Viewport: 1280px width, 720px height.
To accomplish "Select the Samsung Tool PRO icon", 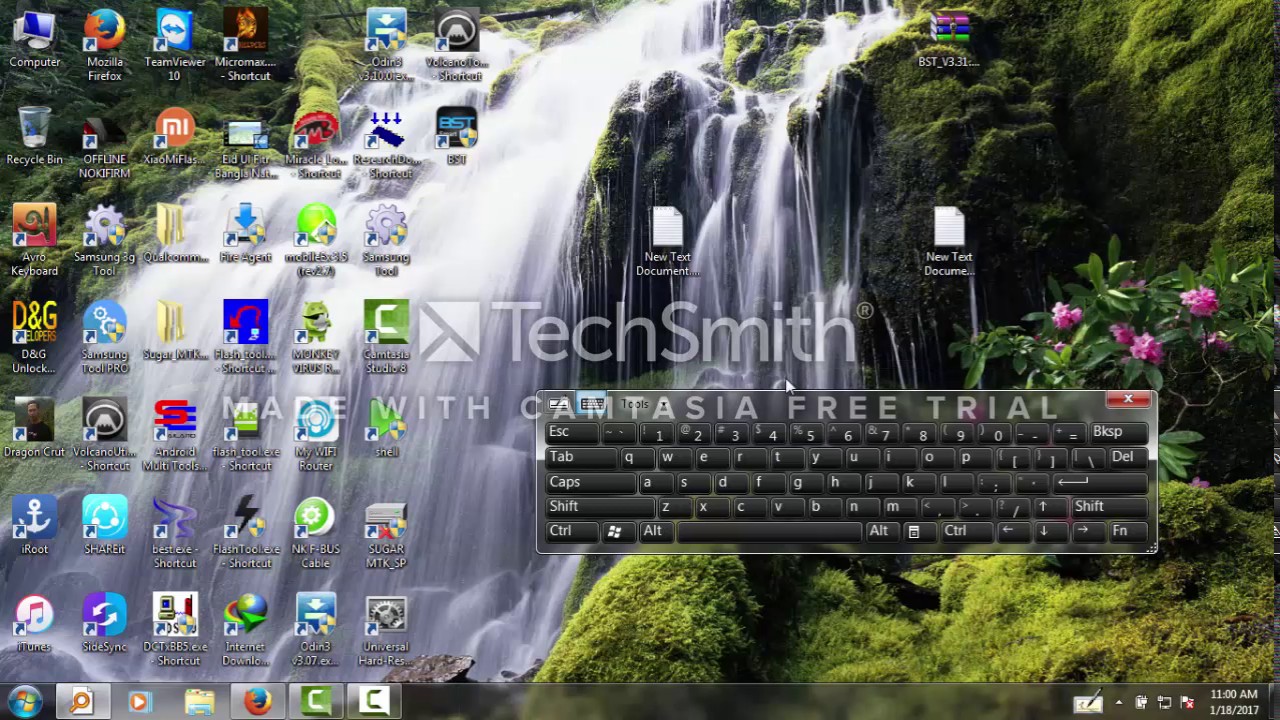I will tap(104, 338).
